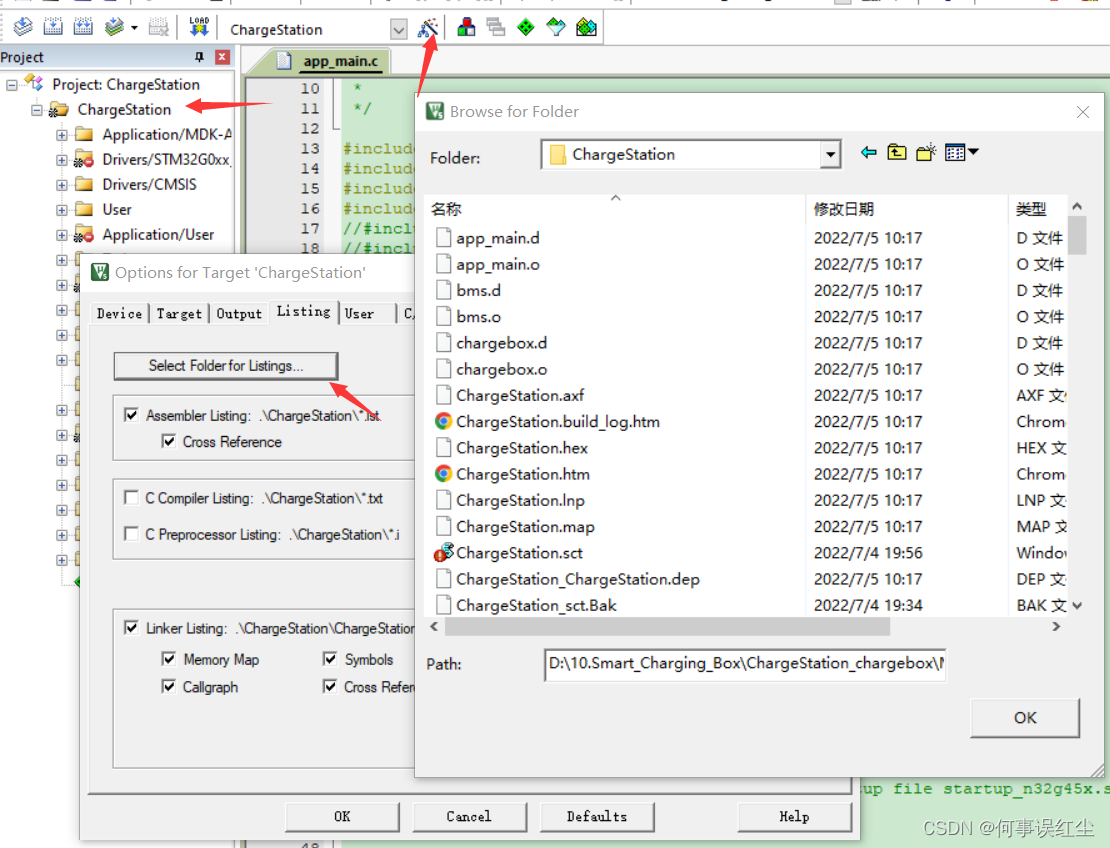Toggle the Linker Listing checkbox

[x=131, y=627]
